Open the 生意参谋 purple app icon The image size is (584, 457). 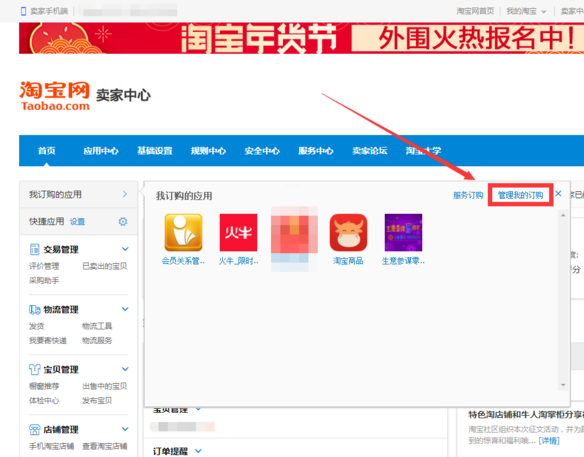point(403,232)
